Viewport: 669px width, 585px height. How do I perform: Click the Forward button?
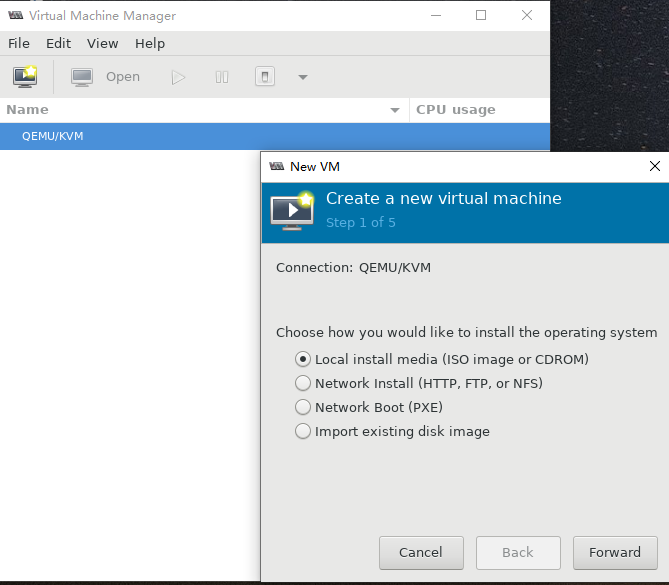(615, 553)
